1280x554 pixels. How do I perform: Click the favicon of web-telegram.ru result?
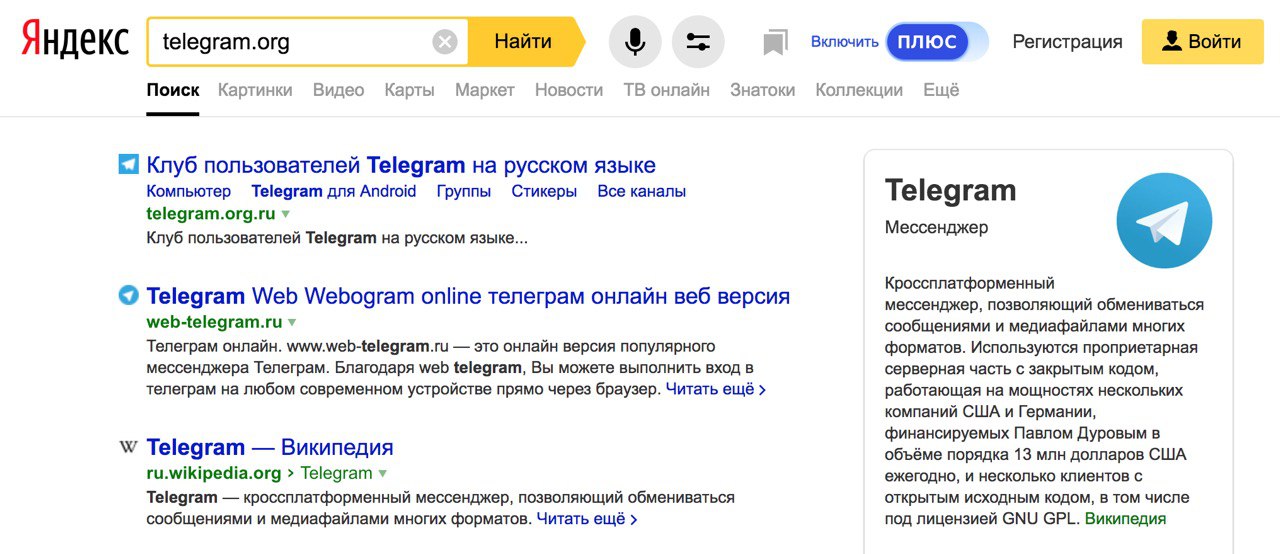[128, 295]
